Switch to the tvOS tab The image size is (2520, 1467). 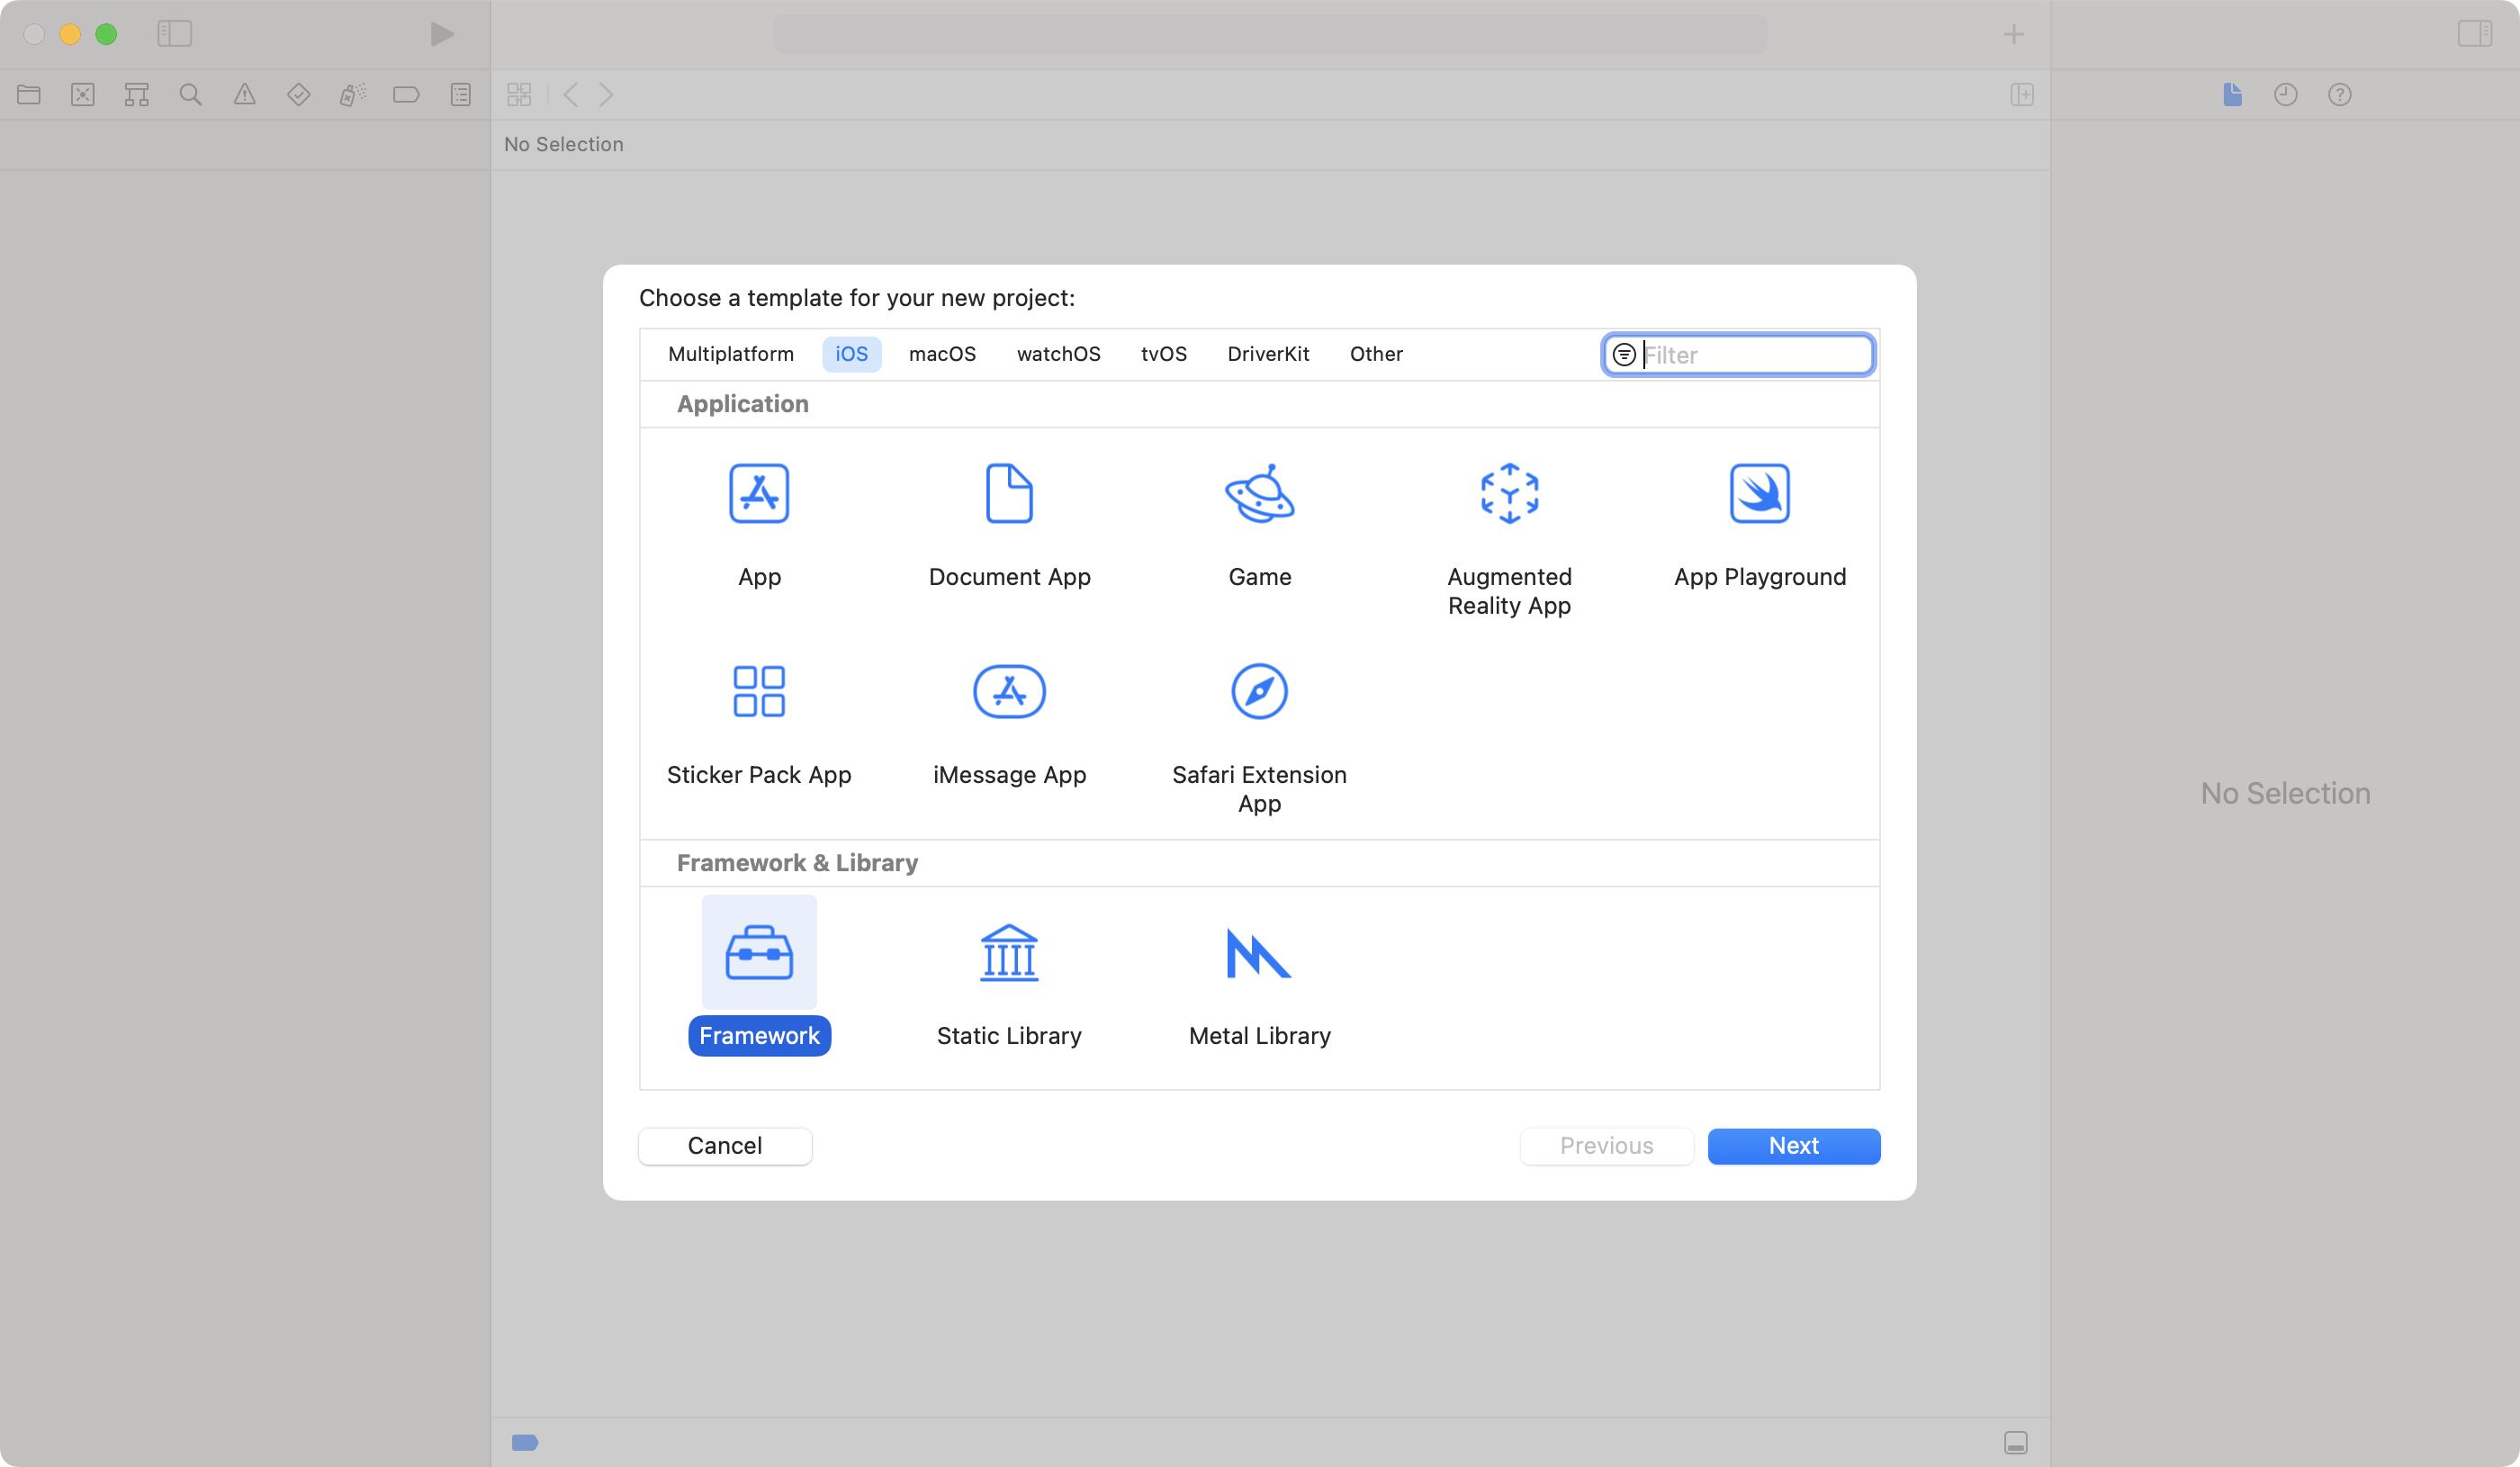click(1164, 354)
